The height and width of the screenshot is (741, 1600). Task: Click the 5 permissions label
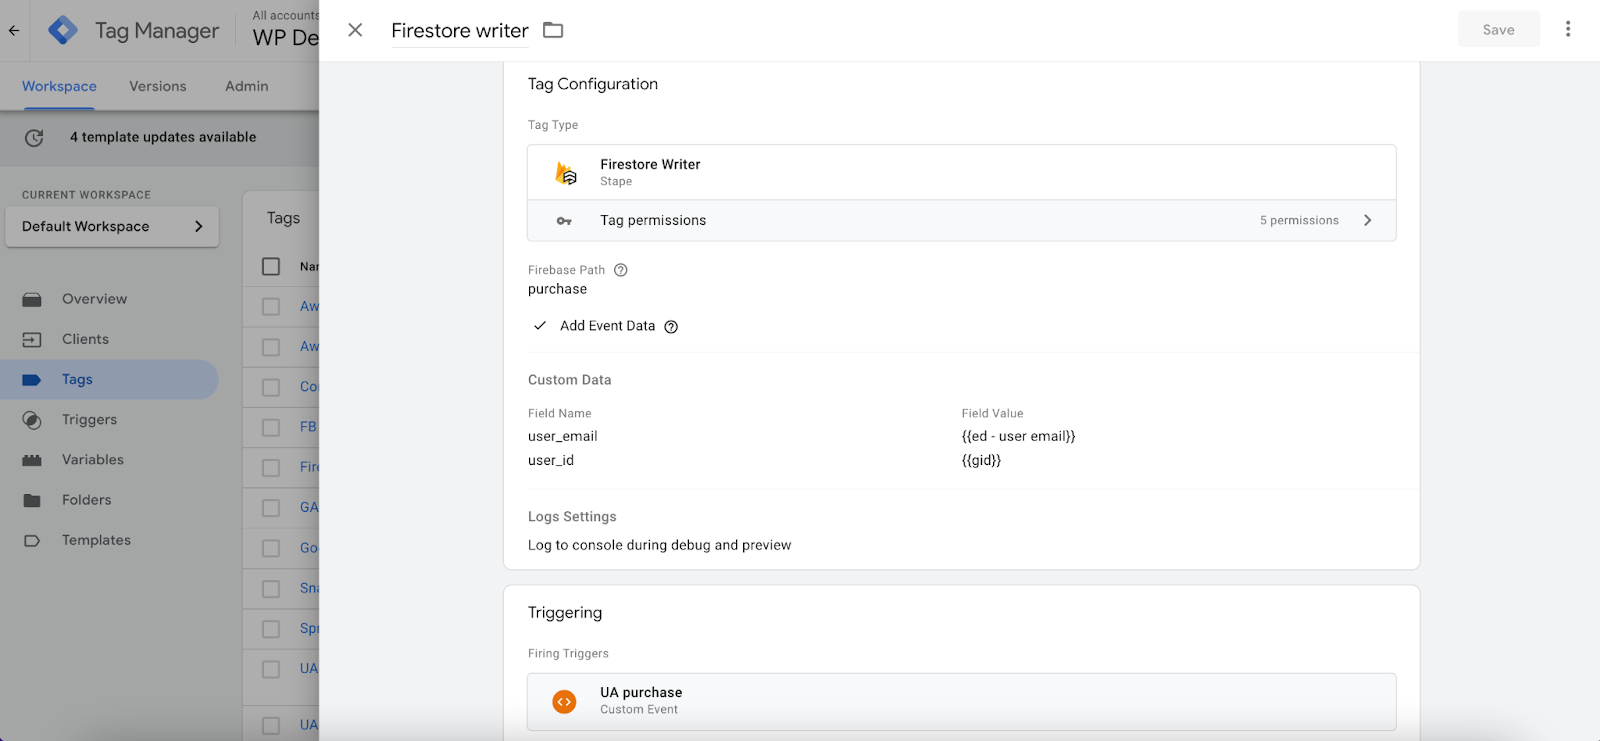[1299, 220]
